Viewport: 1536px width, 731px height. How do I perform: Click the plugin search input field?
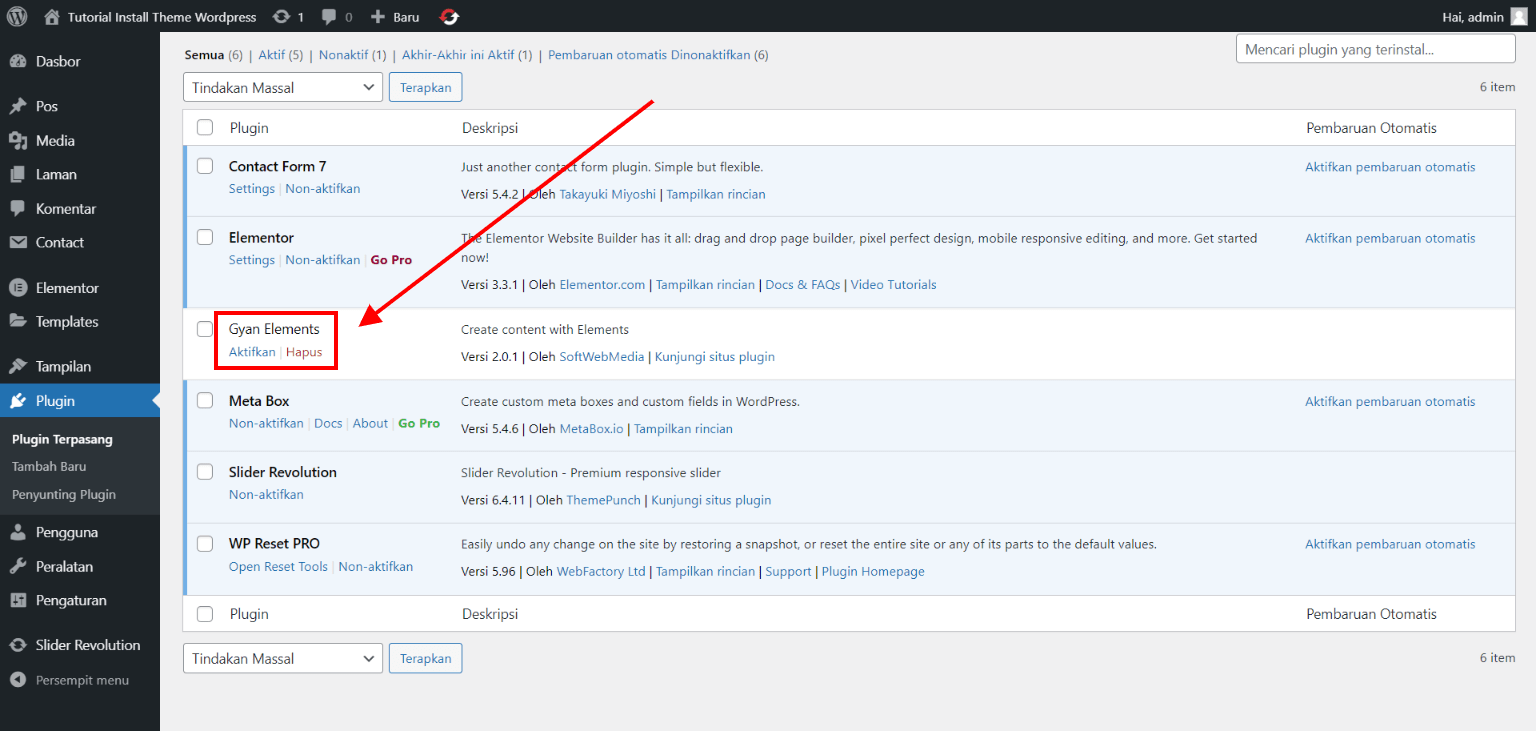(1375, 48)
